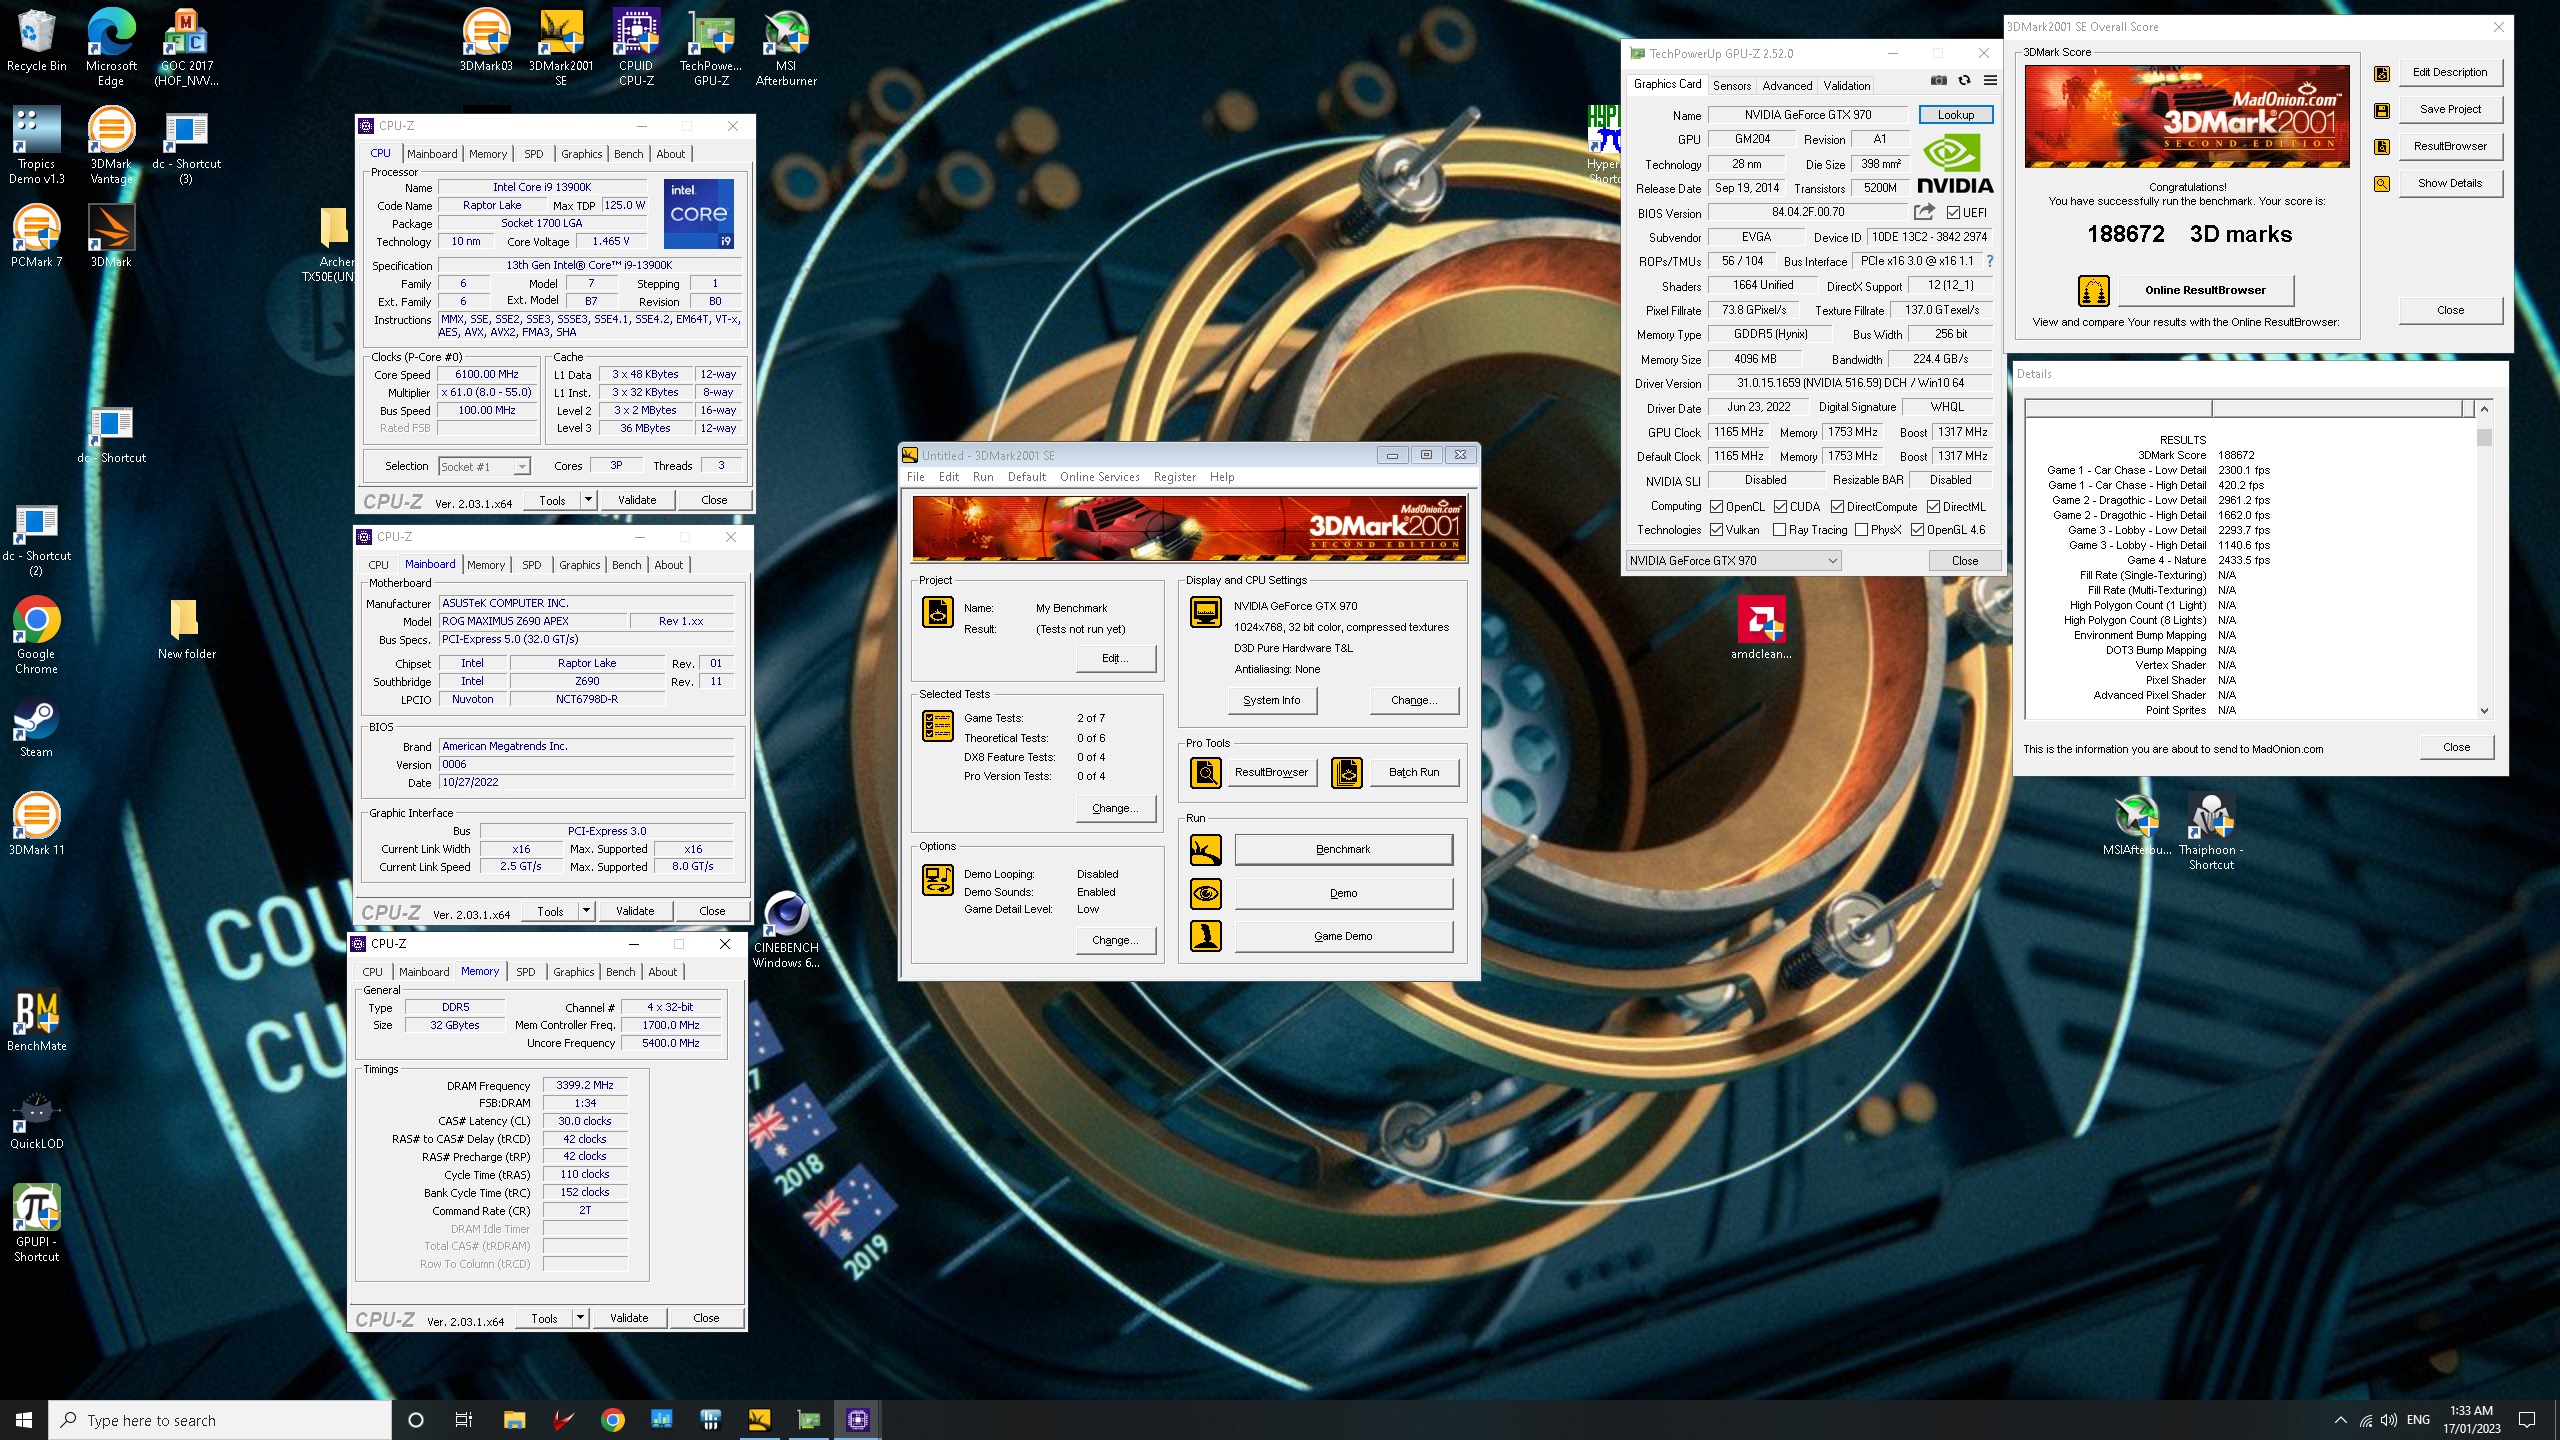
Task: Switch to the Sensors tab in GPU-Z
Action: 1732,86
